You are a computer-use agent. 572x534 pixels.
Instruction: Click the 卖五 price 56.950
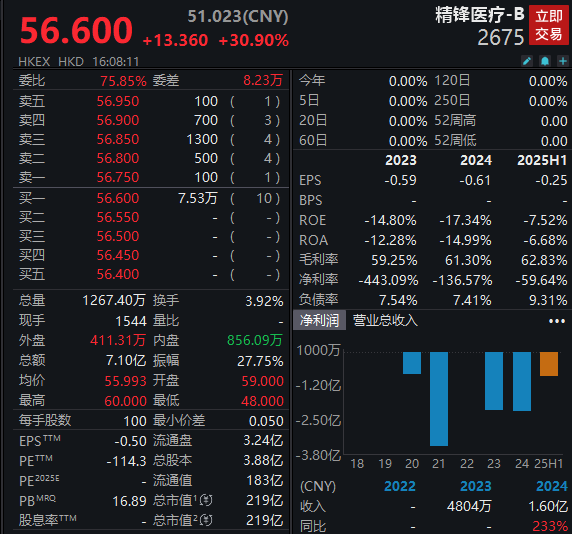(x=118, y=101)
